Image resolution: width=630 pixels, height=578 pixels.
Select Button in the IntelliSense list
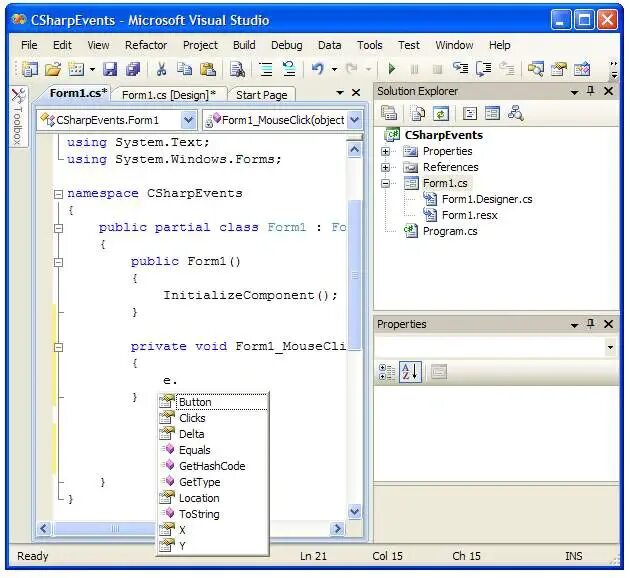coord(213,402)
